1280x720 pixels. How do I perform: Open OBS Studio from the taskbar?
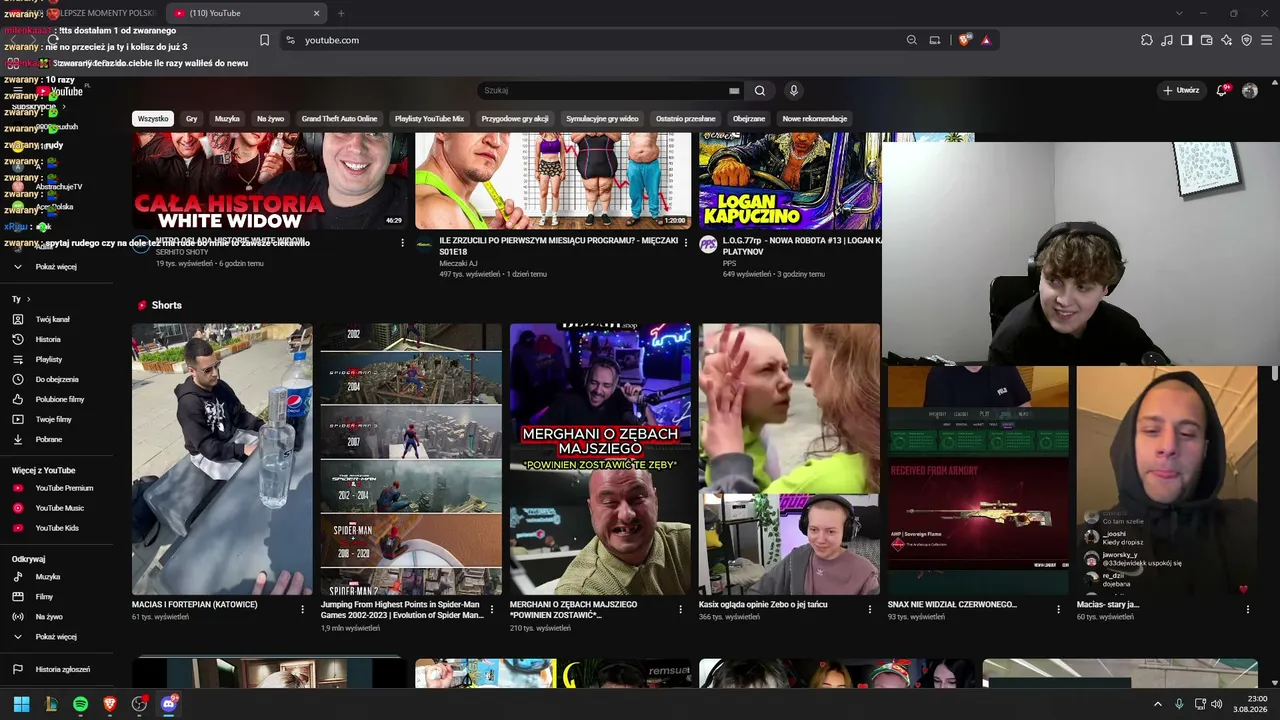[139, 704]
